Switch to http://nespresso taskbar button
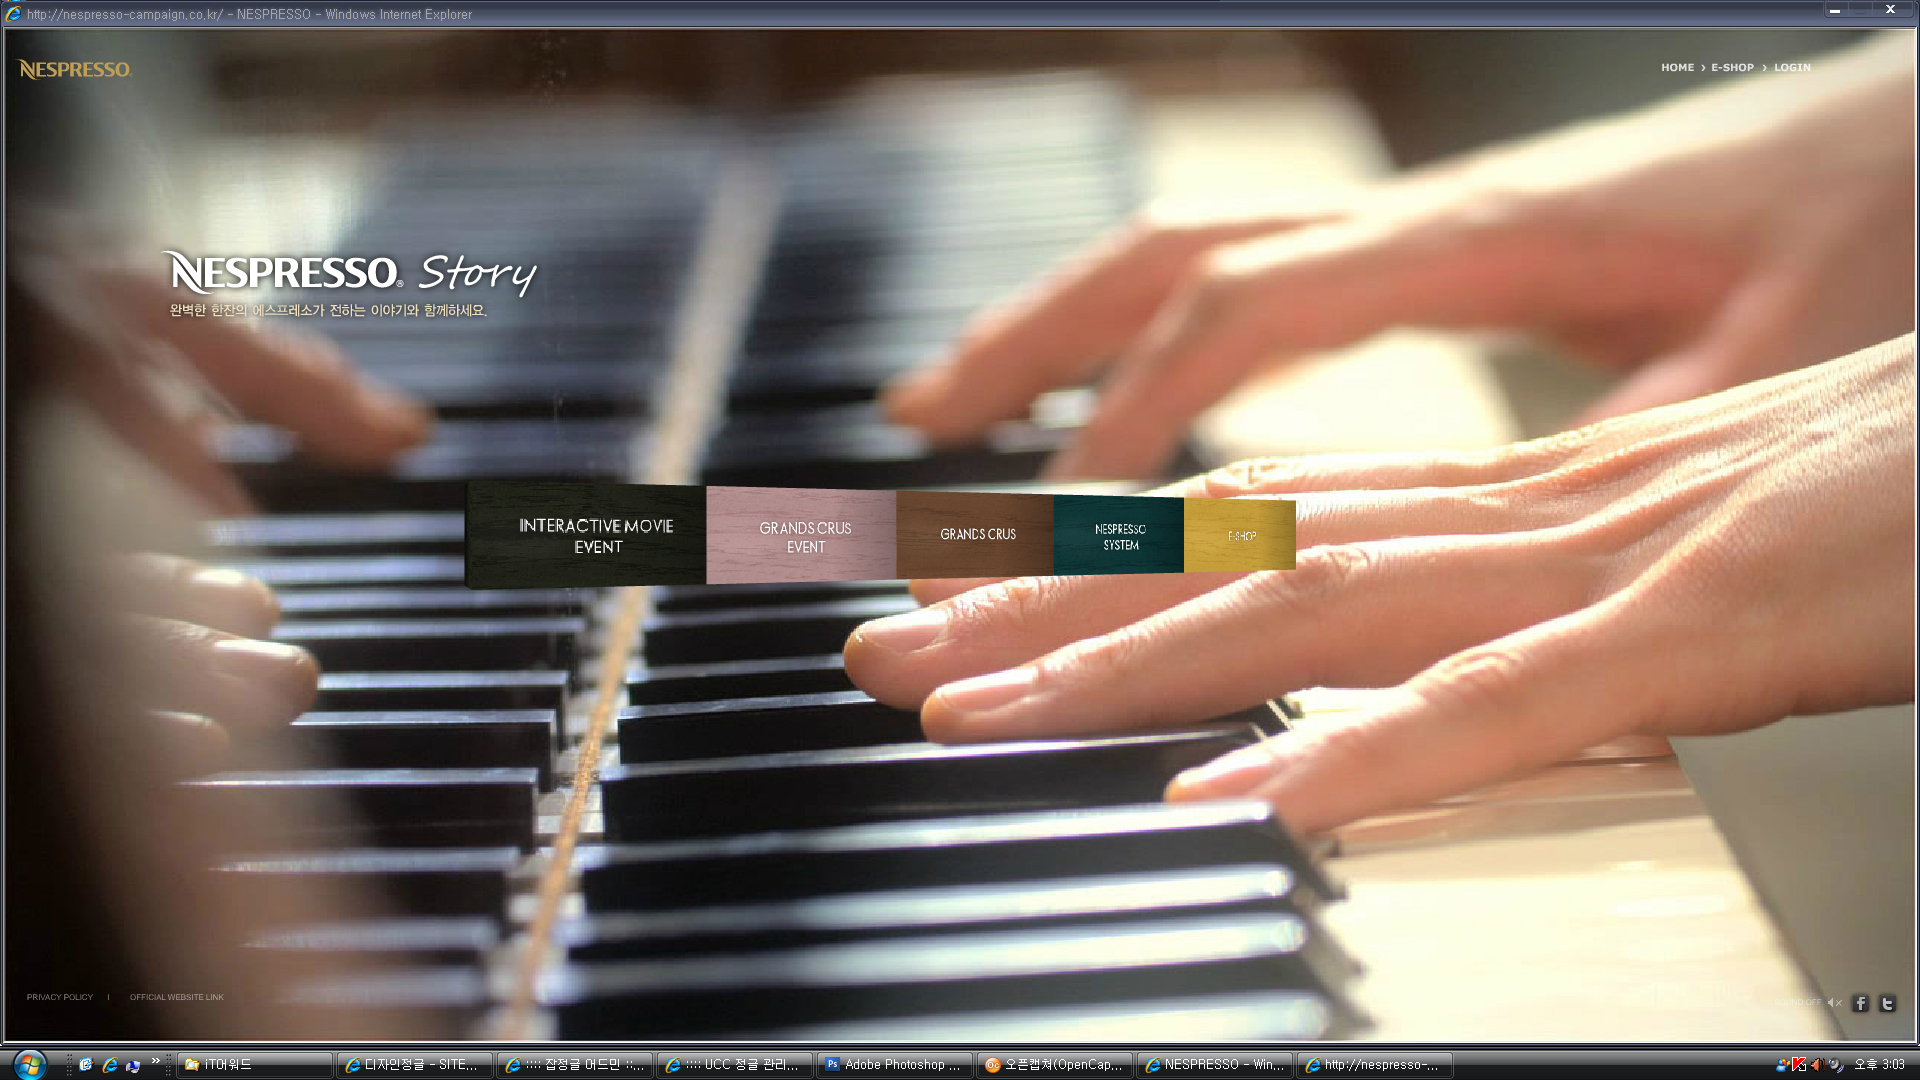The image size is (1920, 1080). click(1374, 1065)
